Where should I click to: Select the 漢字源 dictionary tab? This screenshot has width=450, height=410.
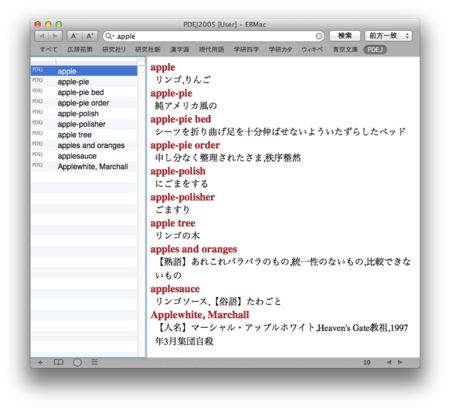coord(179,50)
